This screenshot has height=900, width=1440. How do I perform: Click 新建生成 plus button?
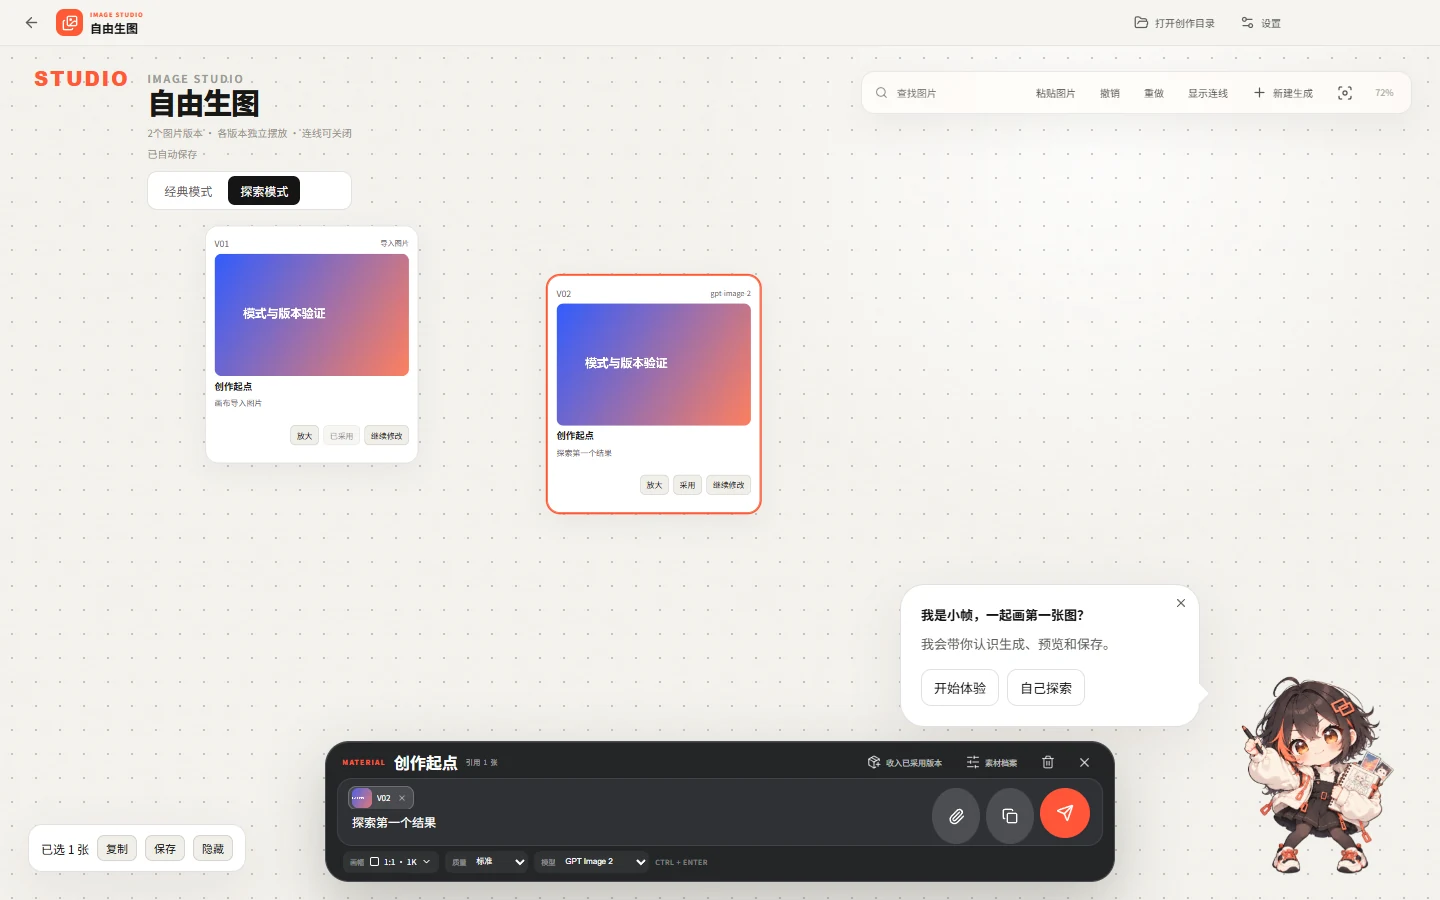point(1283,93)
